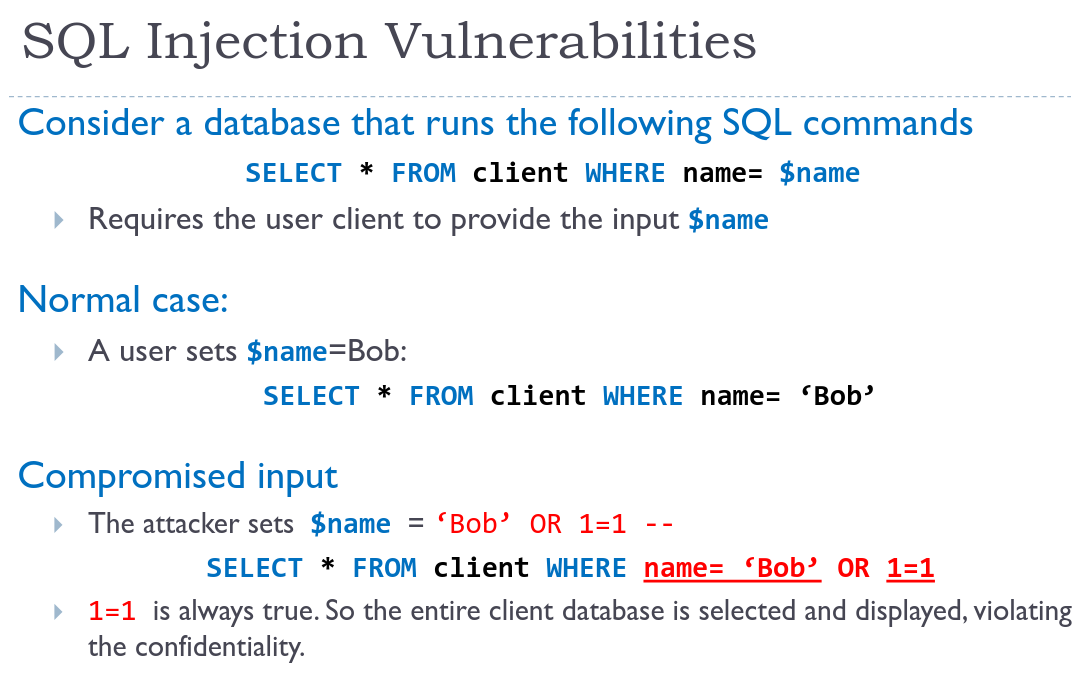Click the bullet arrow before 'Requires the user client'
1087x684 pixels.
[x=59, y=220]
